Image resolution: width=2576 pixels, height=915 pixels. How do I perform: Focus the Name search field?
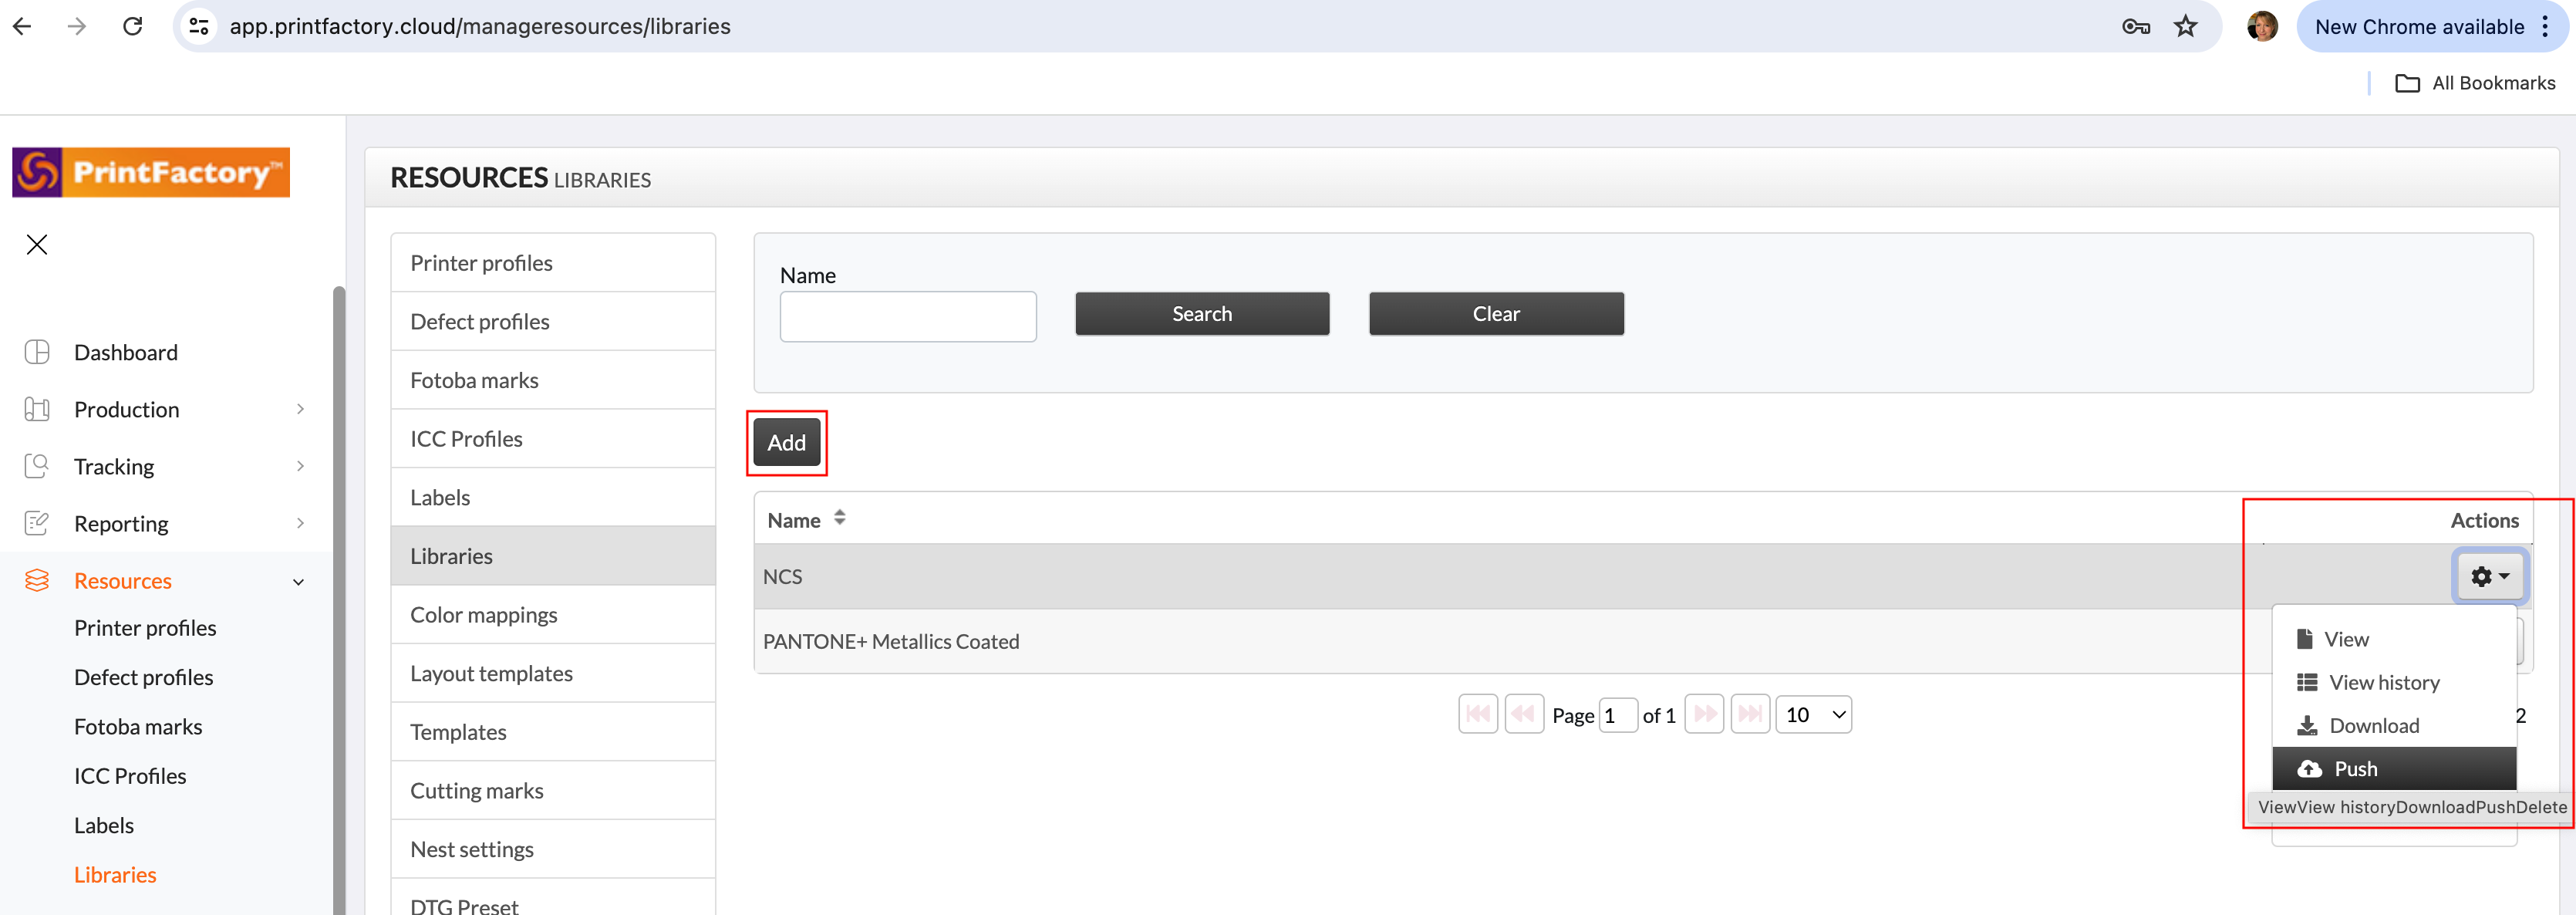point(908,316)
